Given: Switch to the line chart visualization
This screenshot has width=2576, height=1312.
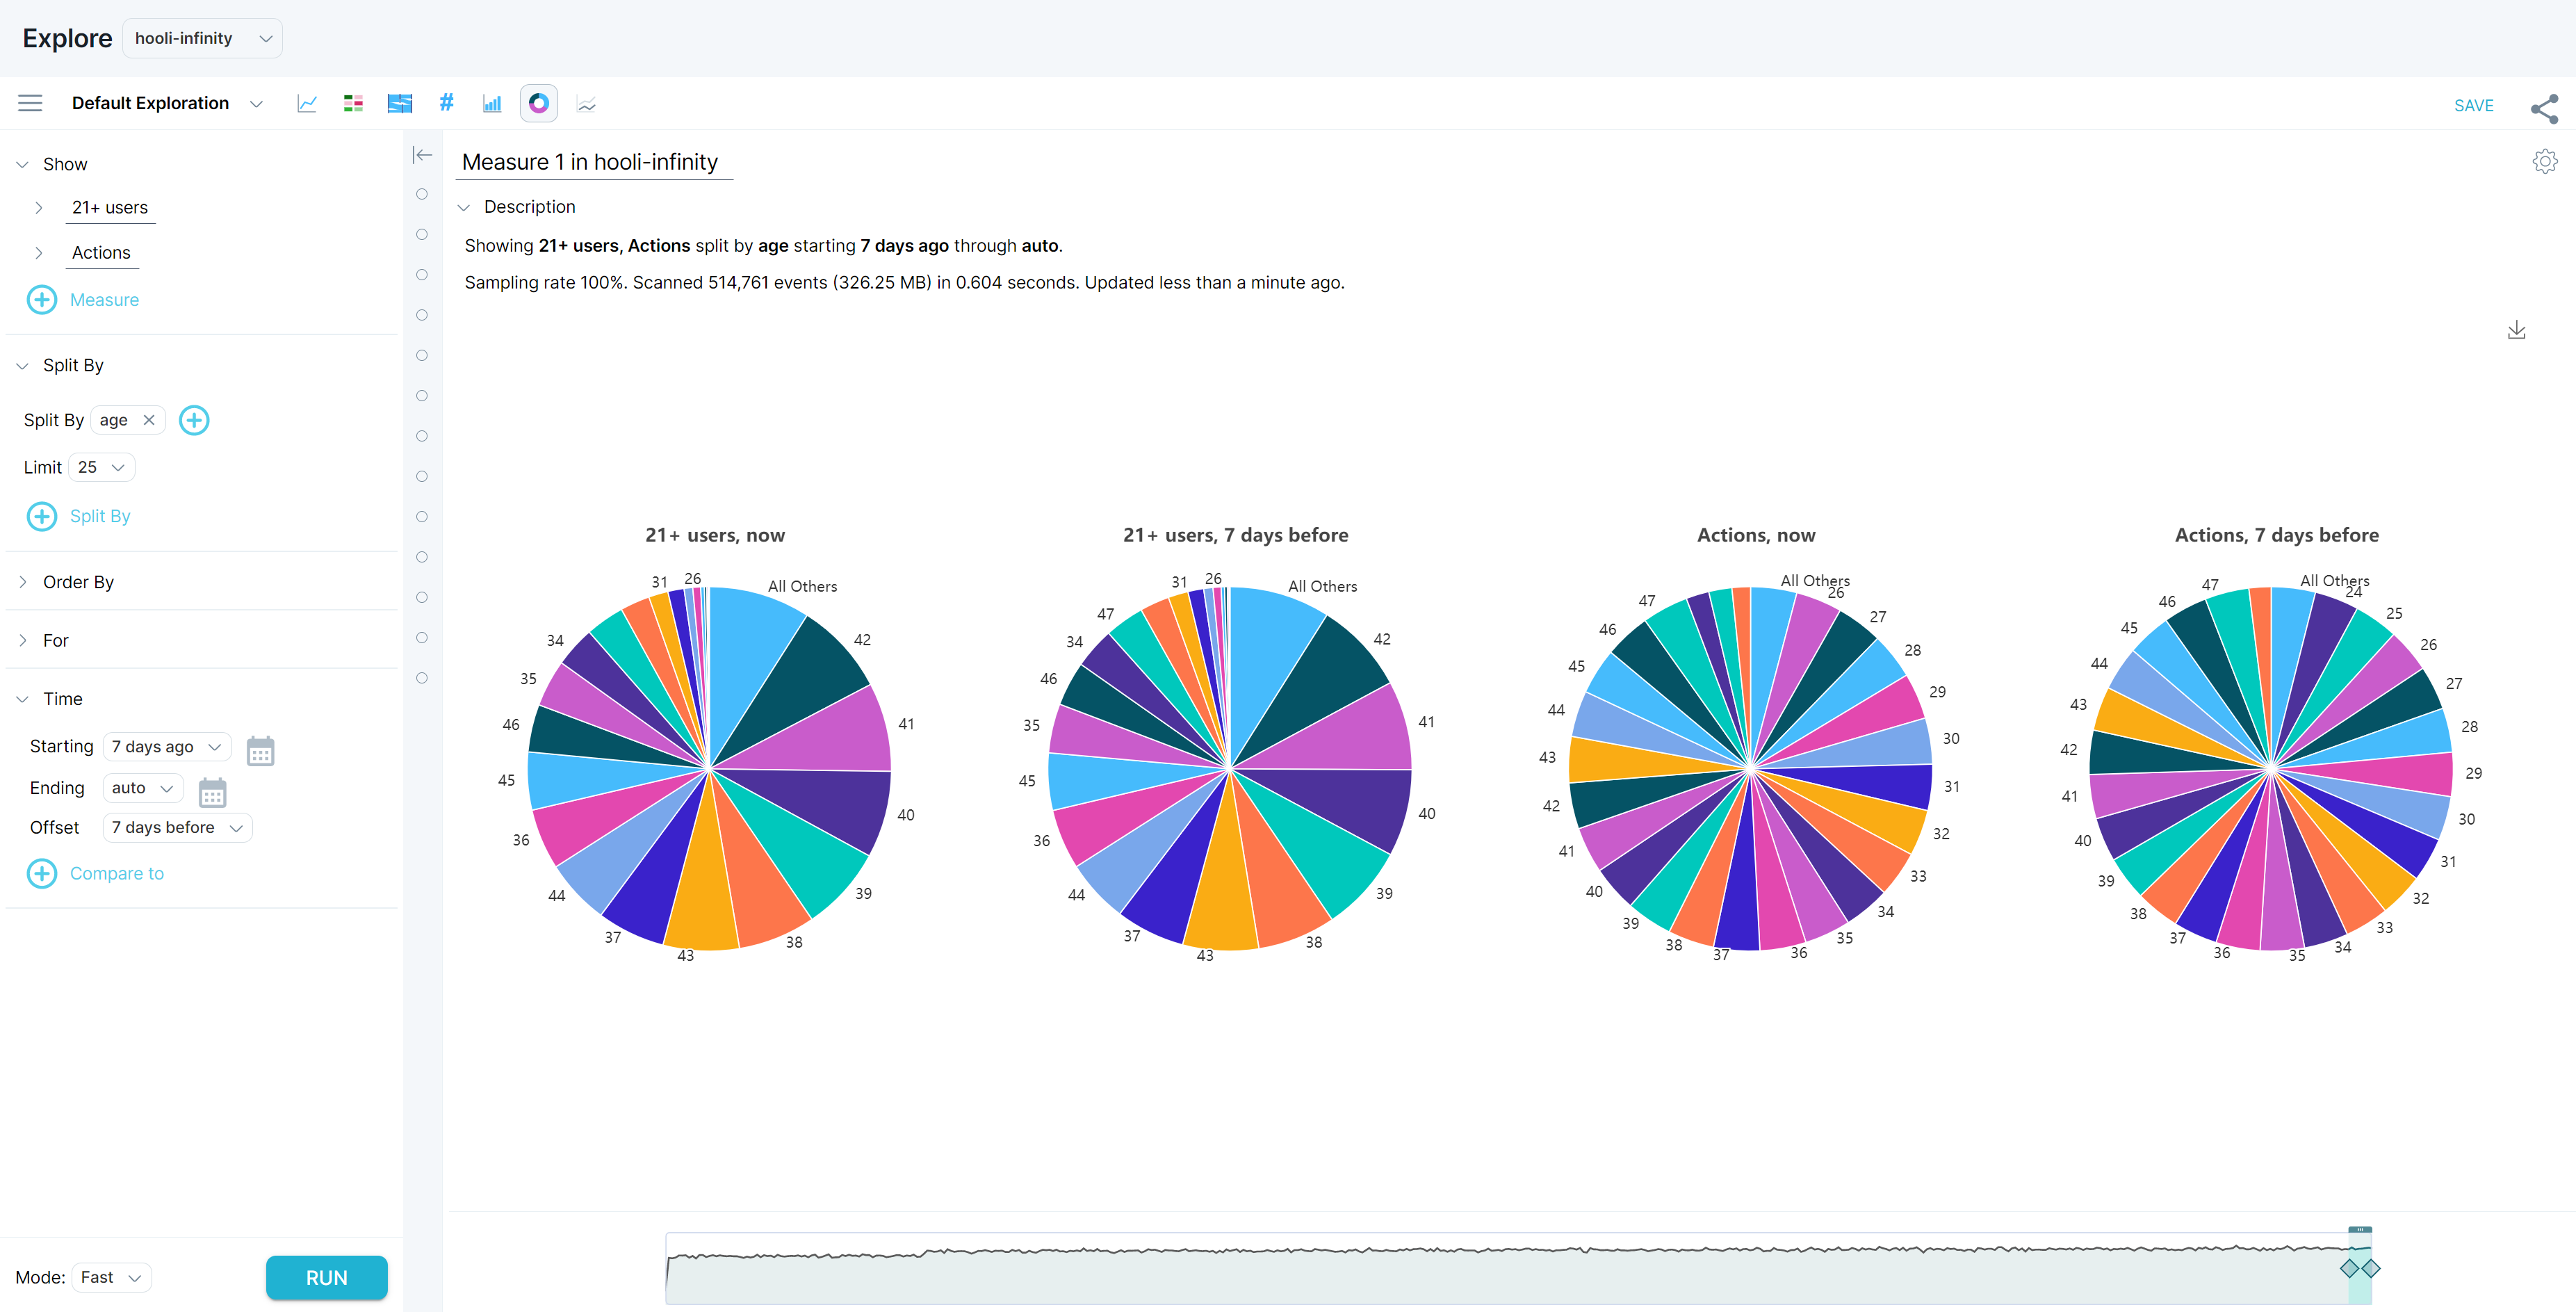Looking at the screenshot, I should [x=307, y=103].
